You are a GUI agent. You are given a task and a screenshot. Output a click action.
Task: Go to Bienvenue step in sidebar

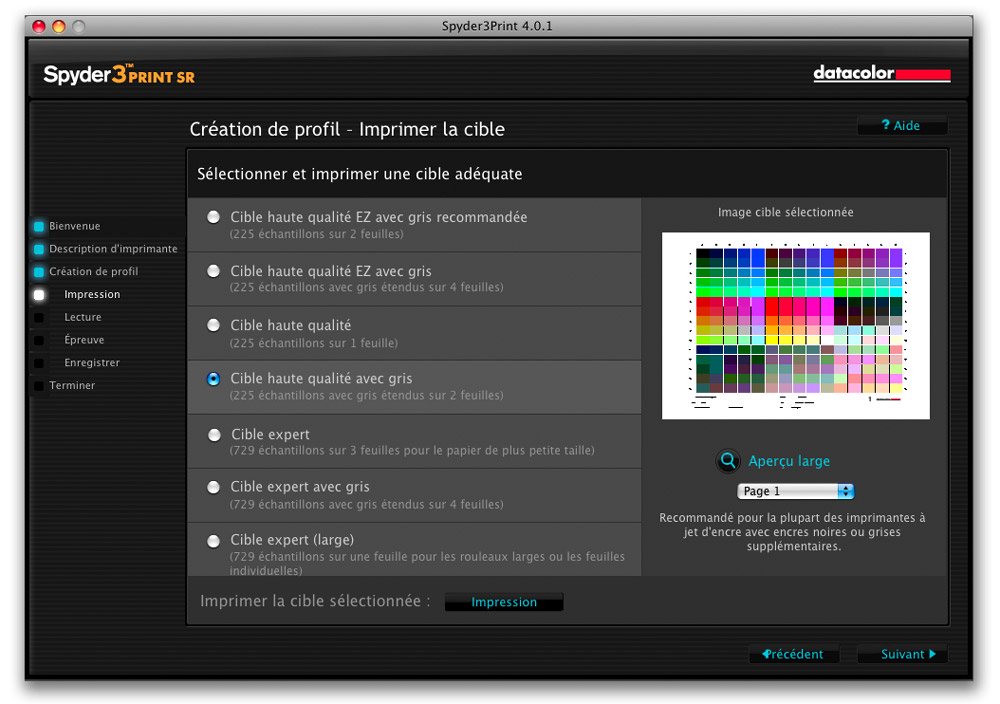tap(75, 226)
